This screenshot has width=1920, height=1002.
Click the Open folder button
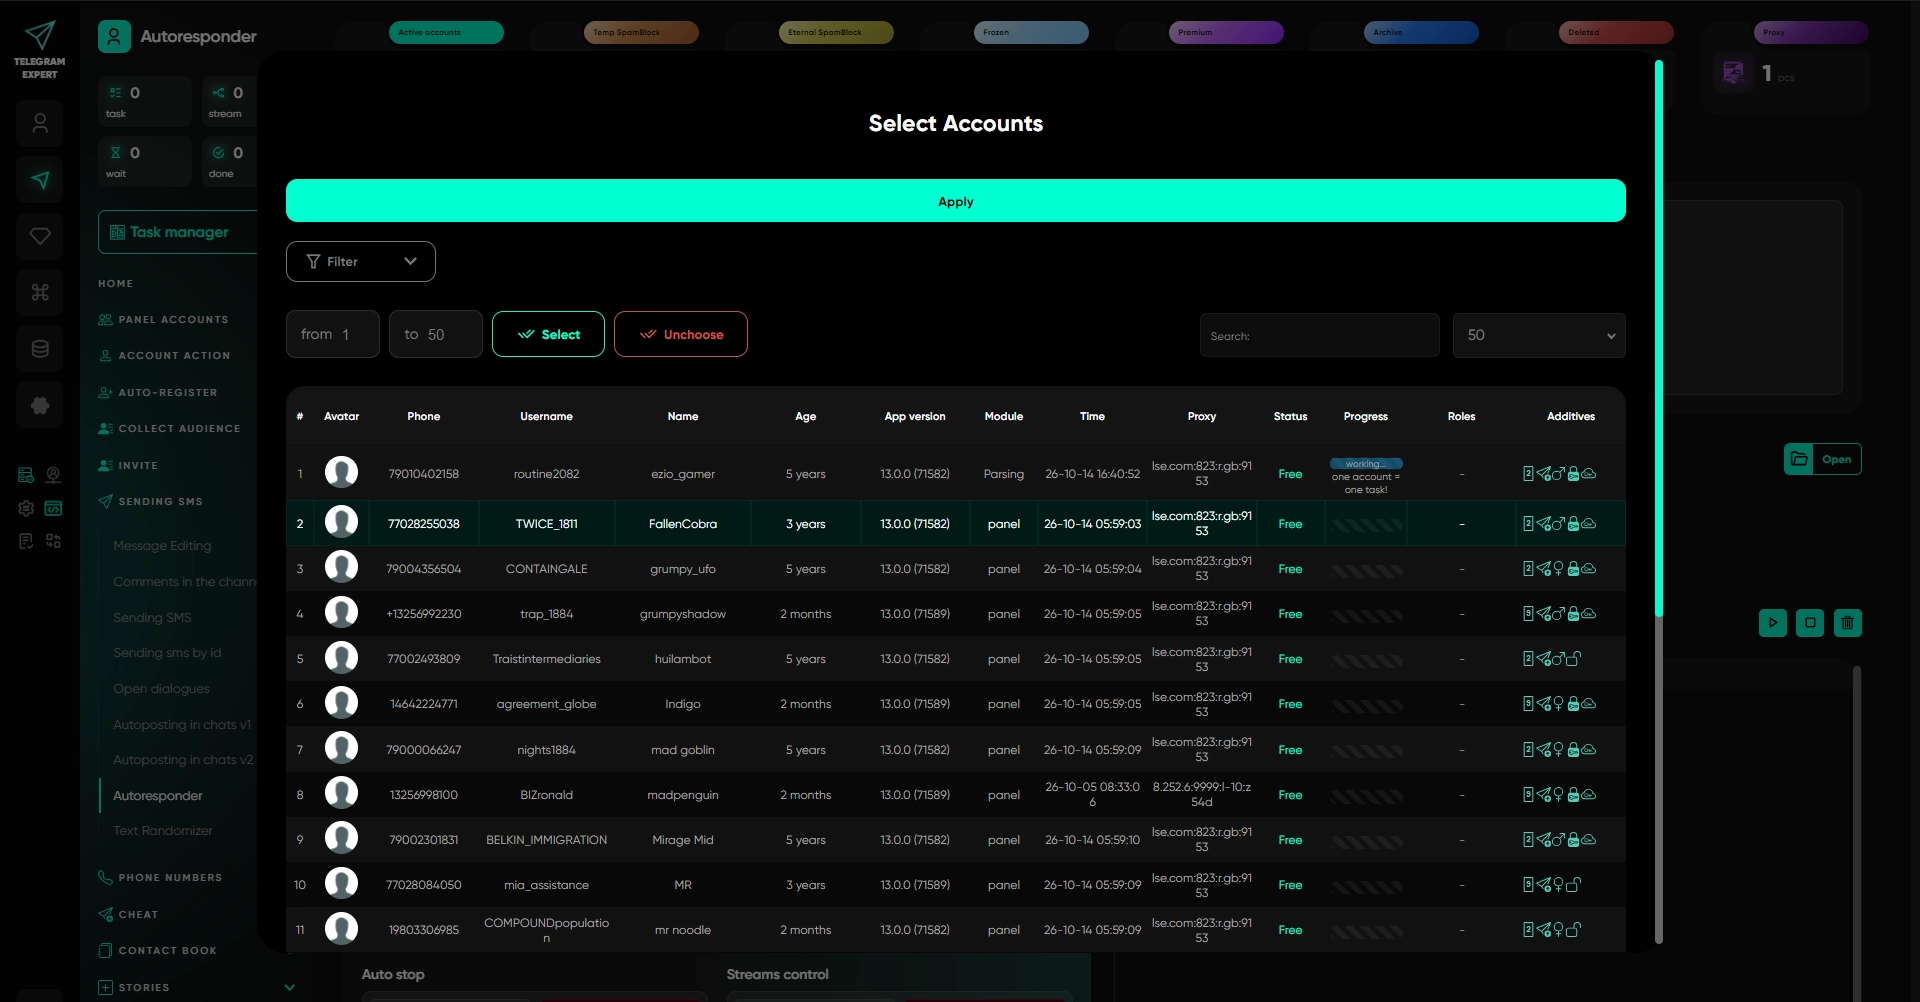coord(1822,459)
